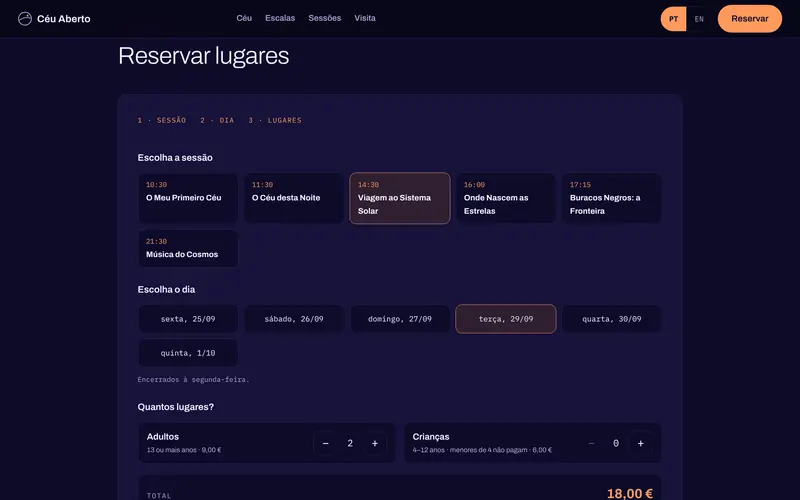The height and width of the screenshot is (500, 800).
Task: Click the Adultos quantity value 2
Action: click(350, 443)
